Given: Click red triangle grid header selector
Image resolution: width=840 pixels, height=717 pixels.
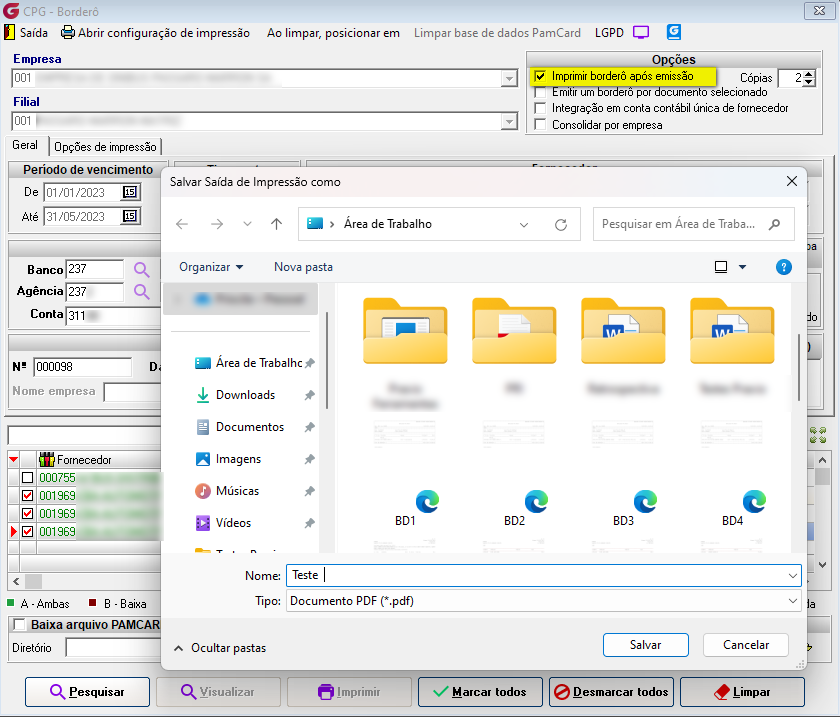Looking at the screenshot, I should click(x=14, y=459).
